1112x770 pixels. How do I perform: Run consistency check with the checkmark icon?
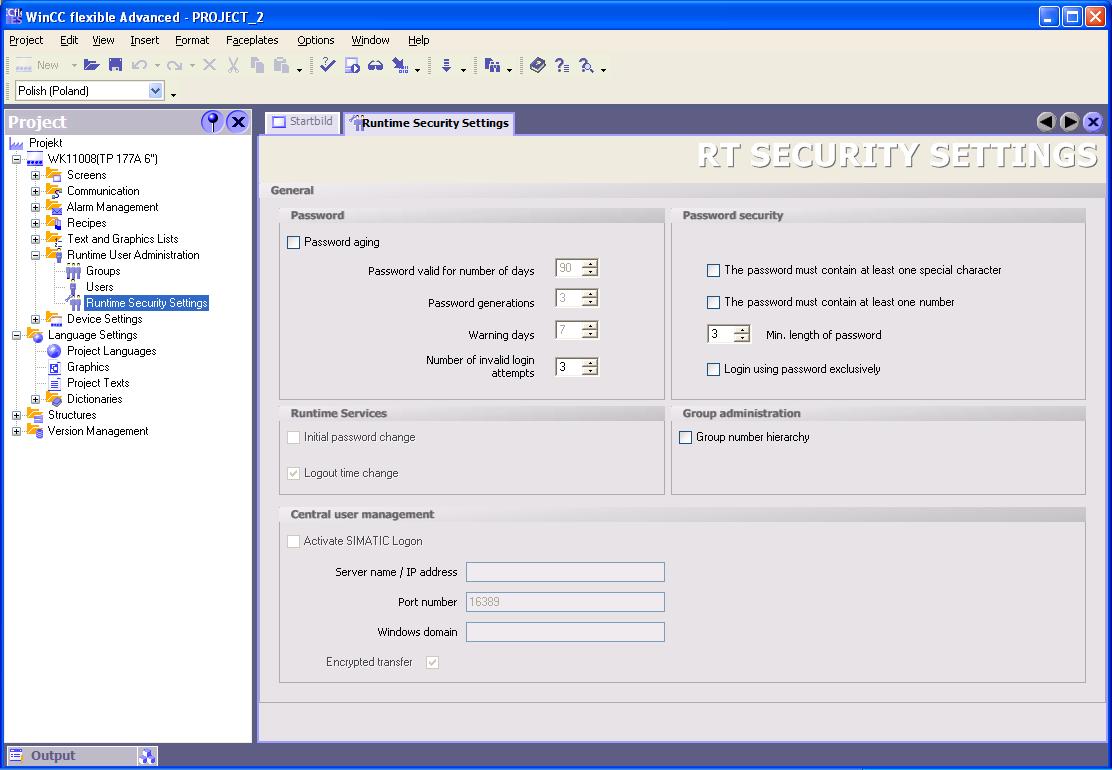pyautogui.click(x=328, y=65)
